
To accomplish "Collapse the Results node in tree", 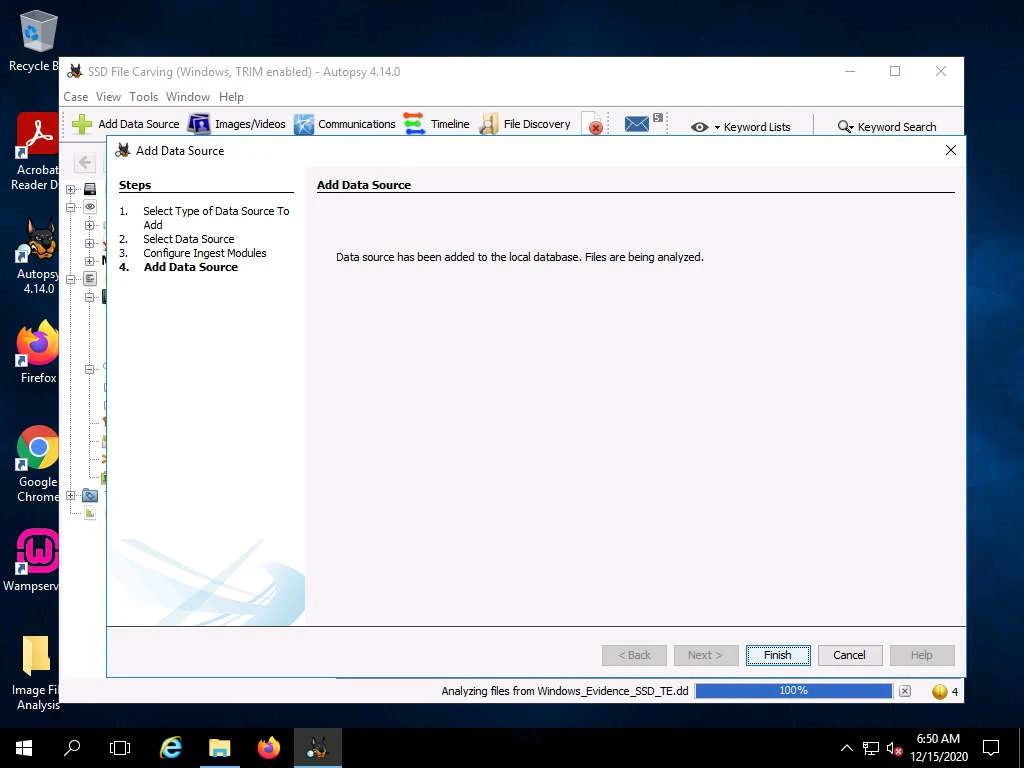I will 71,279.
